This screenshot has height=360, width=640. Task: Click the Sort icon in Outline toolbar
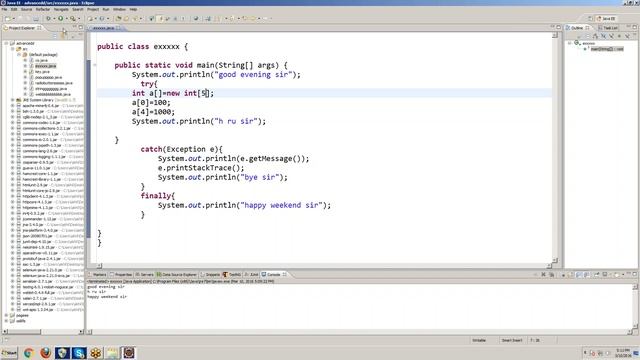click(x=595, y=36)
